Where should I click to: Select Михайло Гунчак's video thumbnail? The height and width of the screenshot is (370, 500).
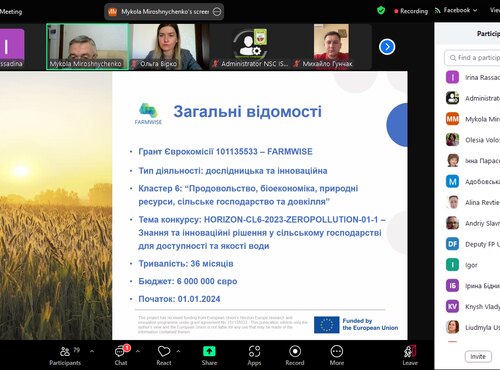point(332,47)
